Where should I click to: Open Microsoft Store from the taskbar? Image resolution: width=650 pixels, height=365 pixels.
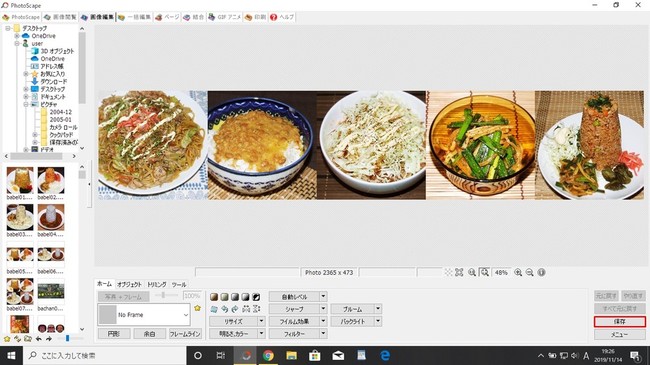click(x=315, y=355)
